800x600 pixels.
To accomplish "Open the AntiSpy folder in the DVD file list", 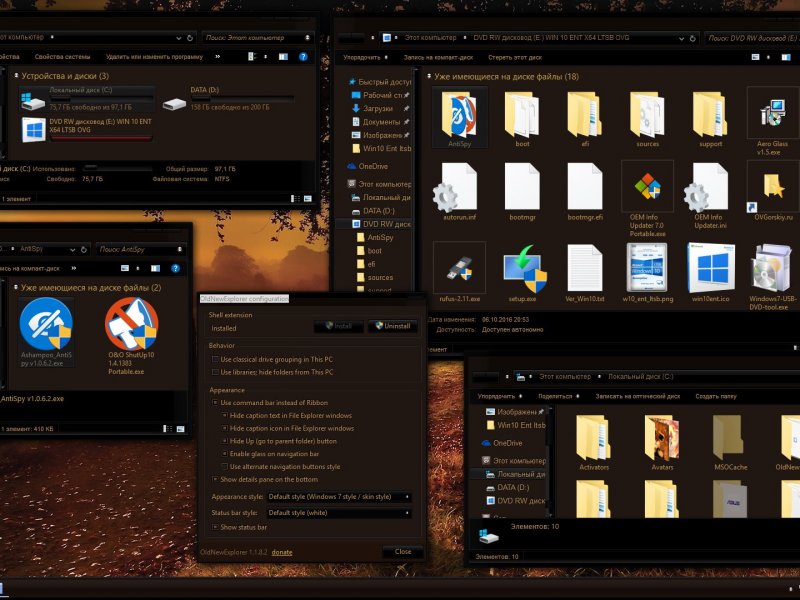I will [459, 118].
